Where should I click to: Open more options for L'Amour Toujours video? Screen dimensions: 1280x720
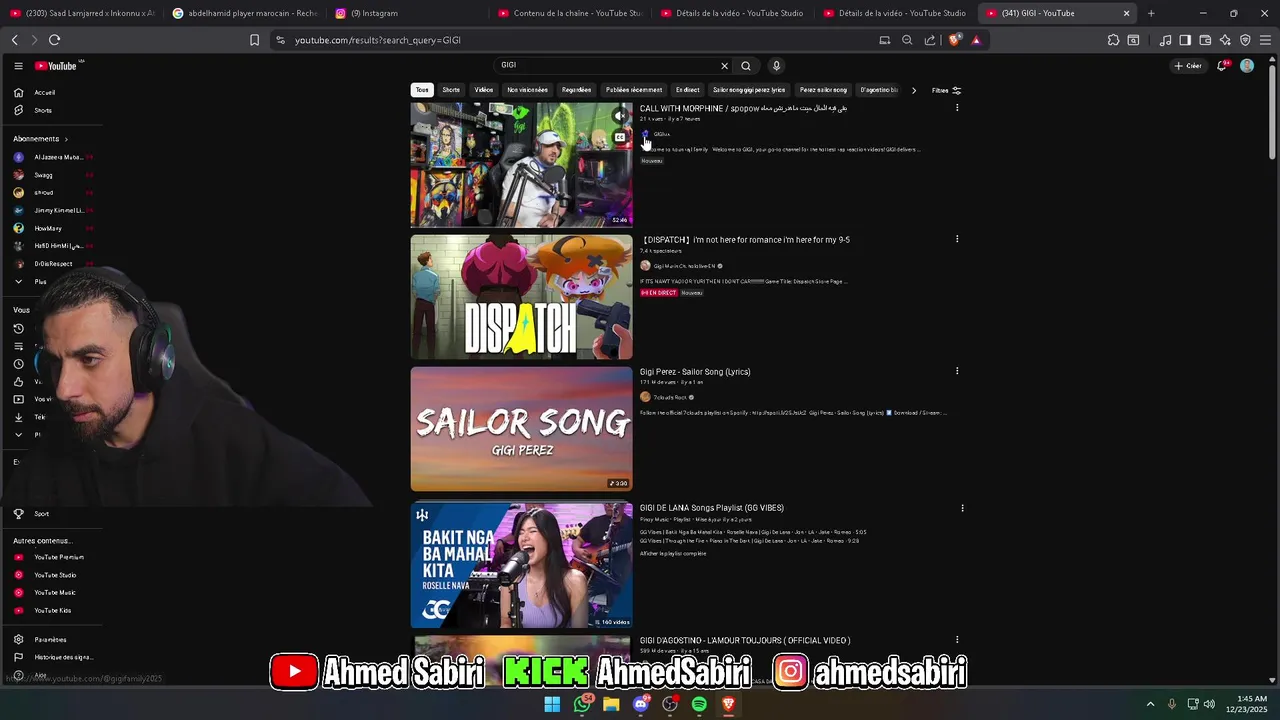coord(957,640)
